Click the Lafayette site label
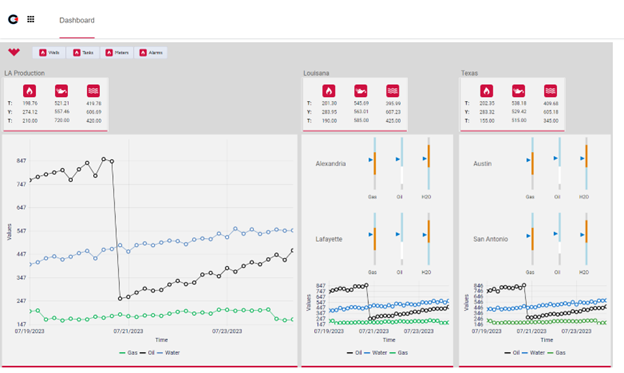 (329, 239)
